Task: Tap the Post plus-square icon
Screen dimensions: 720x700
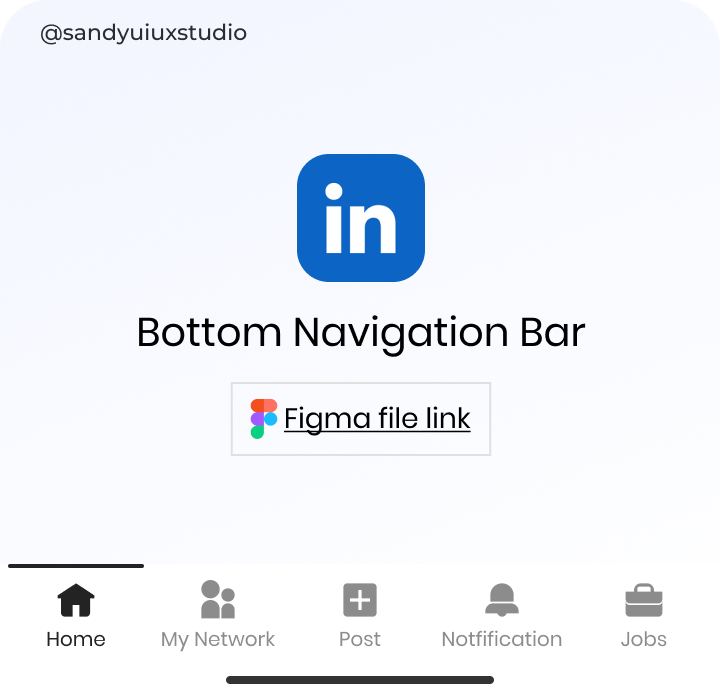Action: 360,600
